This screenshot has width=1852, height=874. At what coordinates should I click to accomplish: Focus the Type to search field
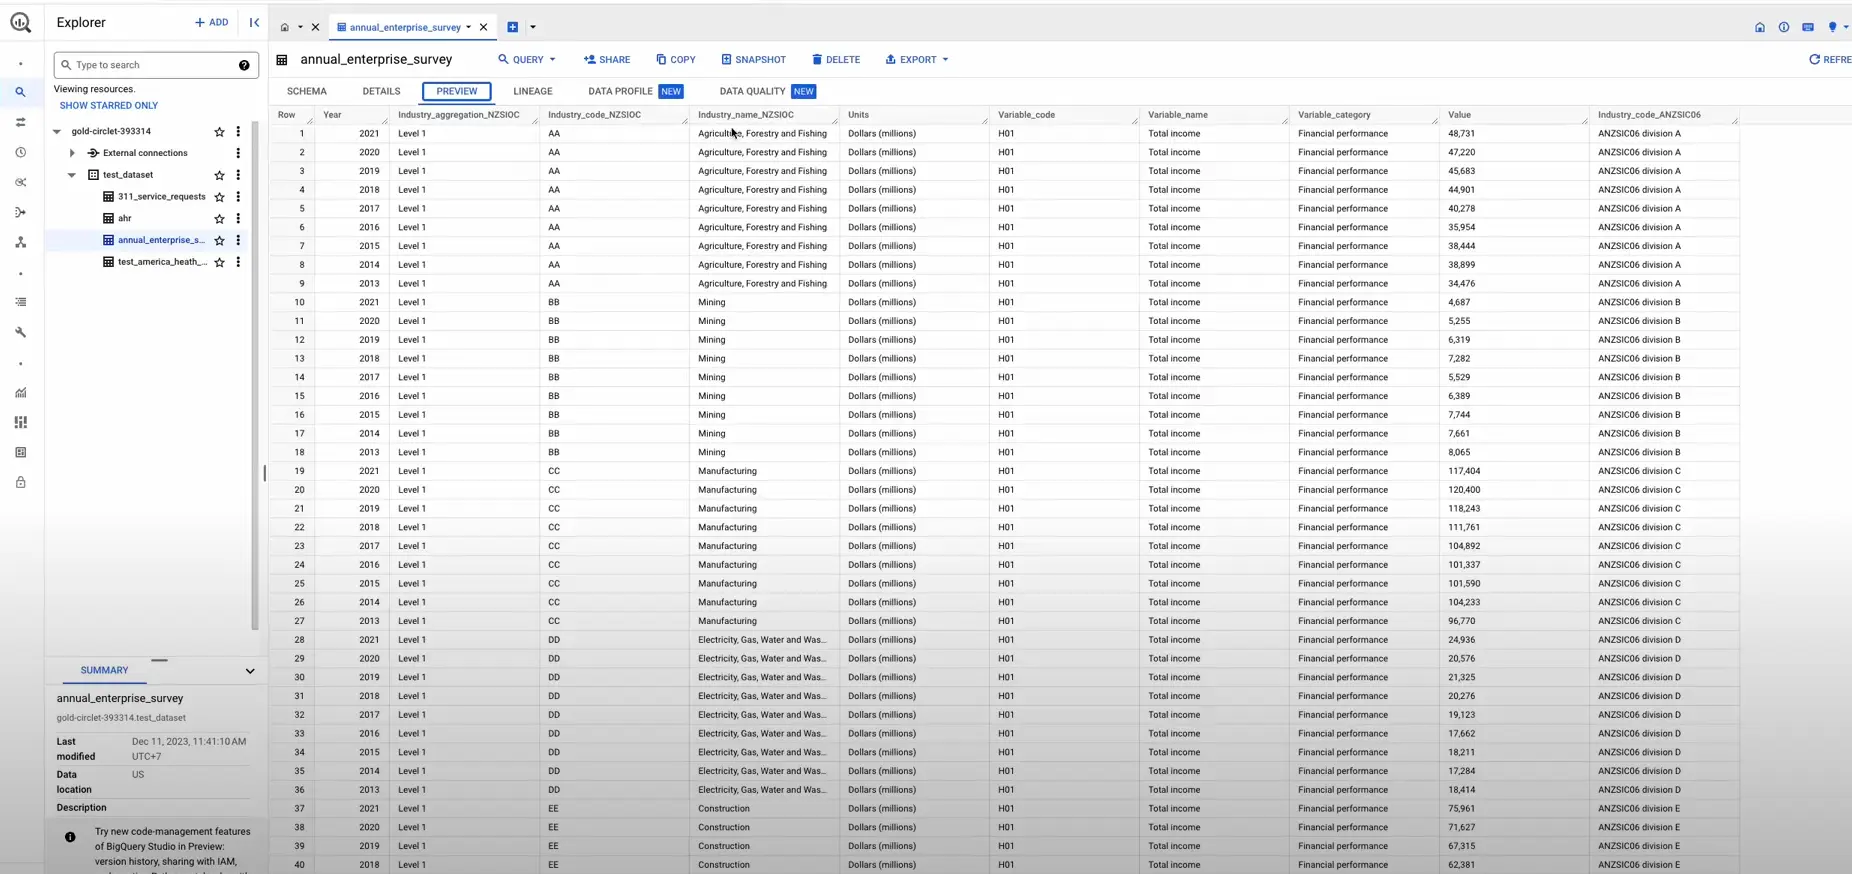coord(156,65)
